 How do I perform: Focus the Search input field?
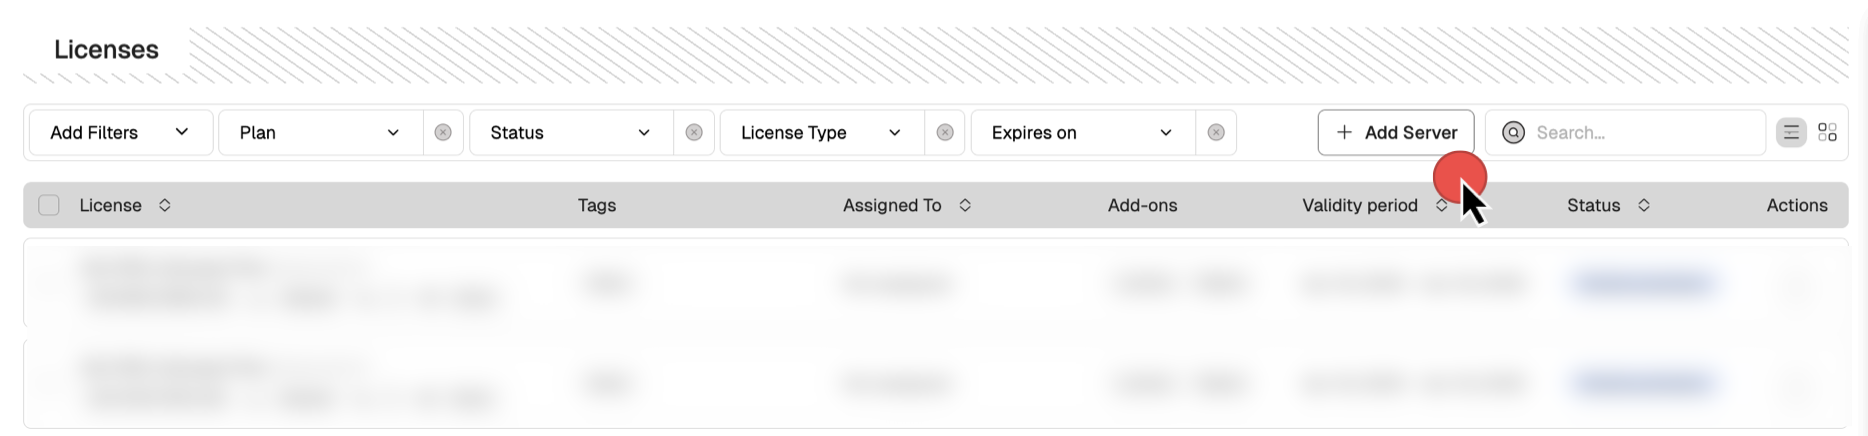click(x=1640, y=133)
